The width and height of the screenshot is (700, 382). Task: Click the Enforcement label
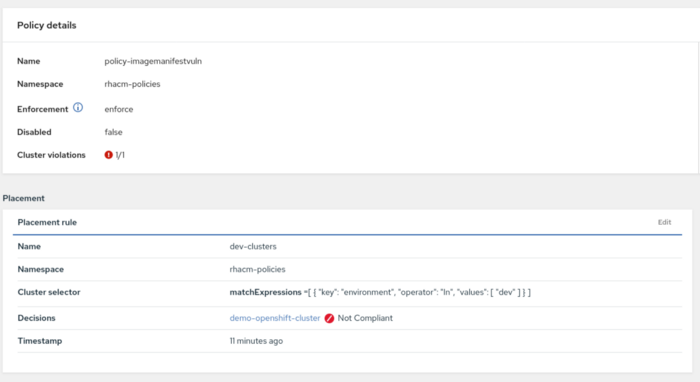click(42, 109)
